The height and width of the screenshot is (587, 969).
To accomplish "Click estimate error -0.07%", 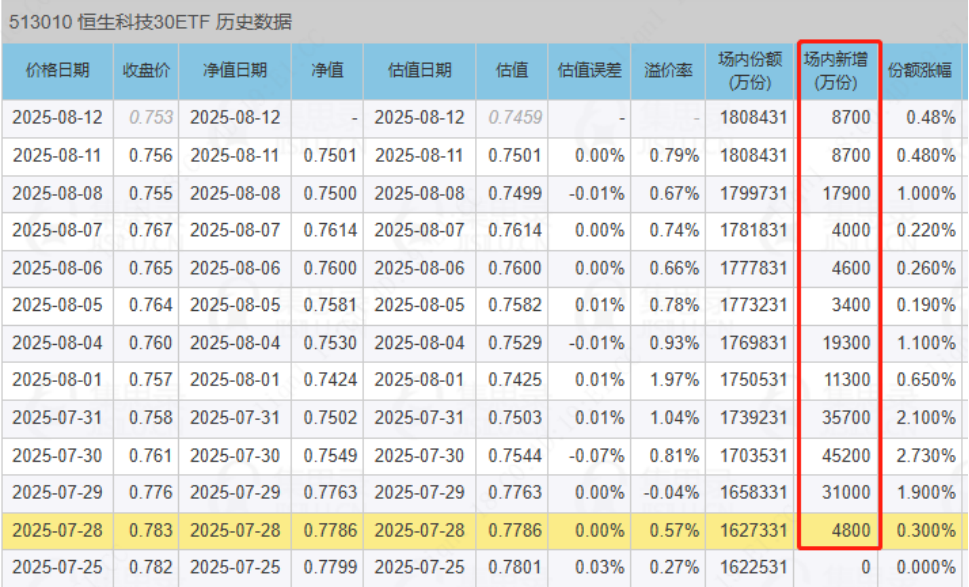I will 596,456.
